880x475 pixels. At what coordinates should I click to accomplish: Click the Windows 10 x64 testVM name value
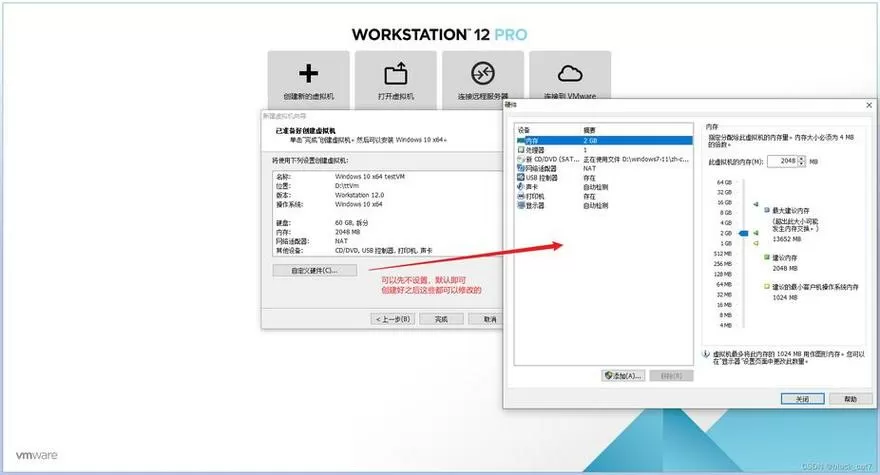(370, 176)
